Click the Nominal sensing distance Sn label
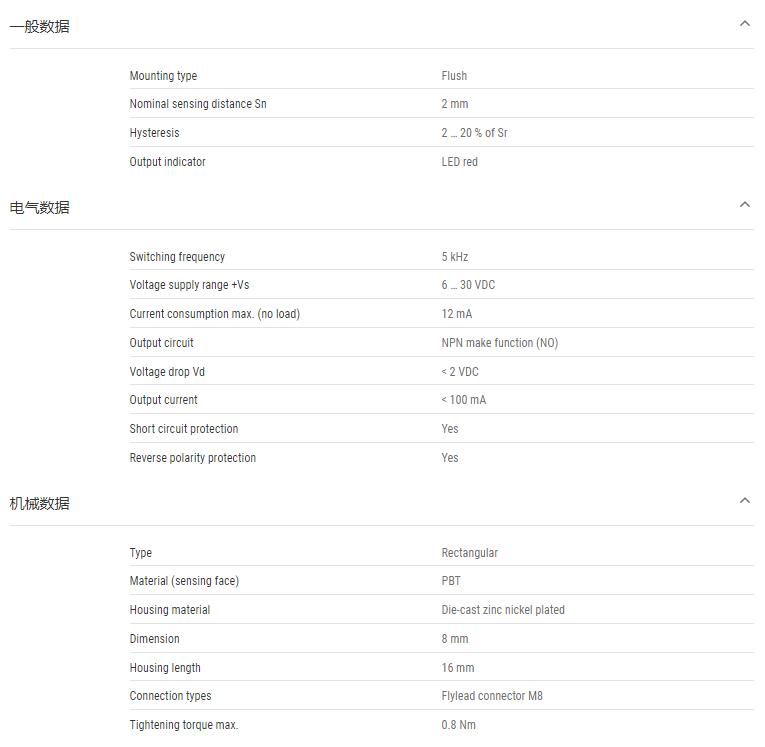Screen dimensions: 765x747 (198, 104)
